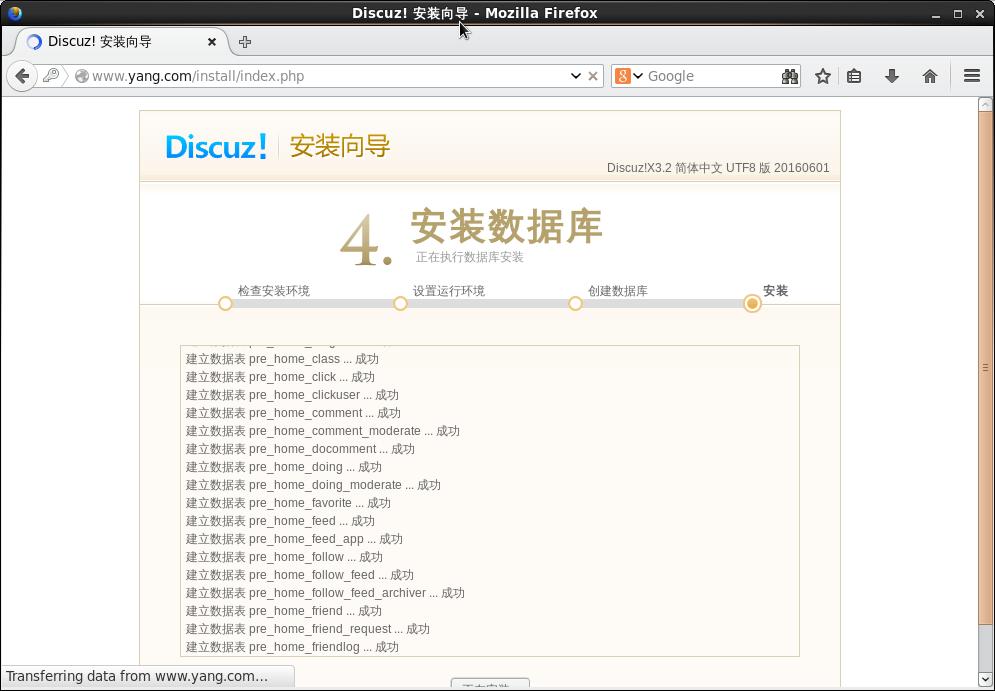Image resolution: width=995 pixels, height=691 pixels.
Task: Open the Firefox hamburger menu
Action: point(971,75)
